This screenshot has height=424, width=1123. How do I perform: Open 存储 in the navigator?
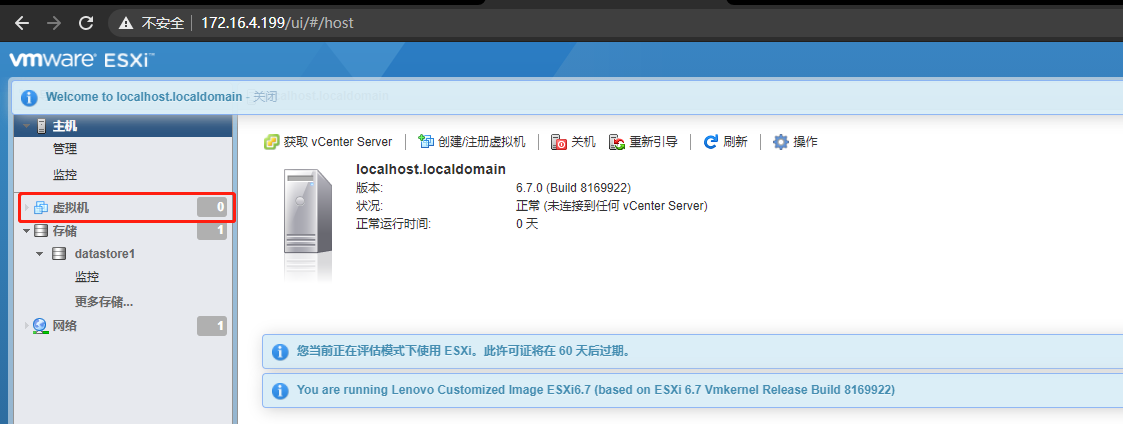[65, 231]
